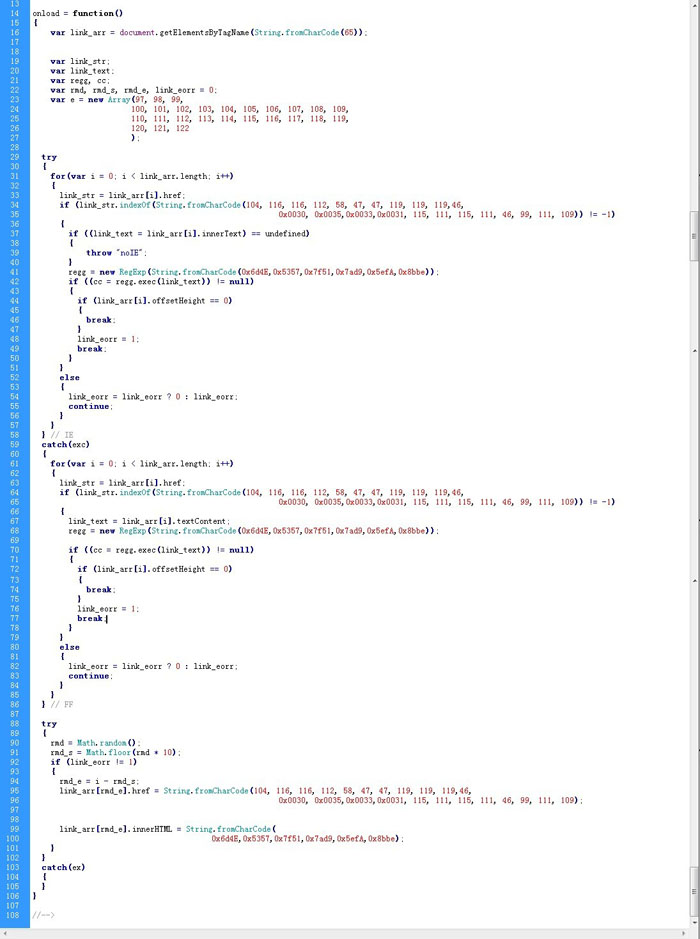Select line number 99 in the gutter
Screen dimensions: 700x939
(x=15, y=829)
